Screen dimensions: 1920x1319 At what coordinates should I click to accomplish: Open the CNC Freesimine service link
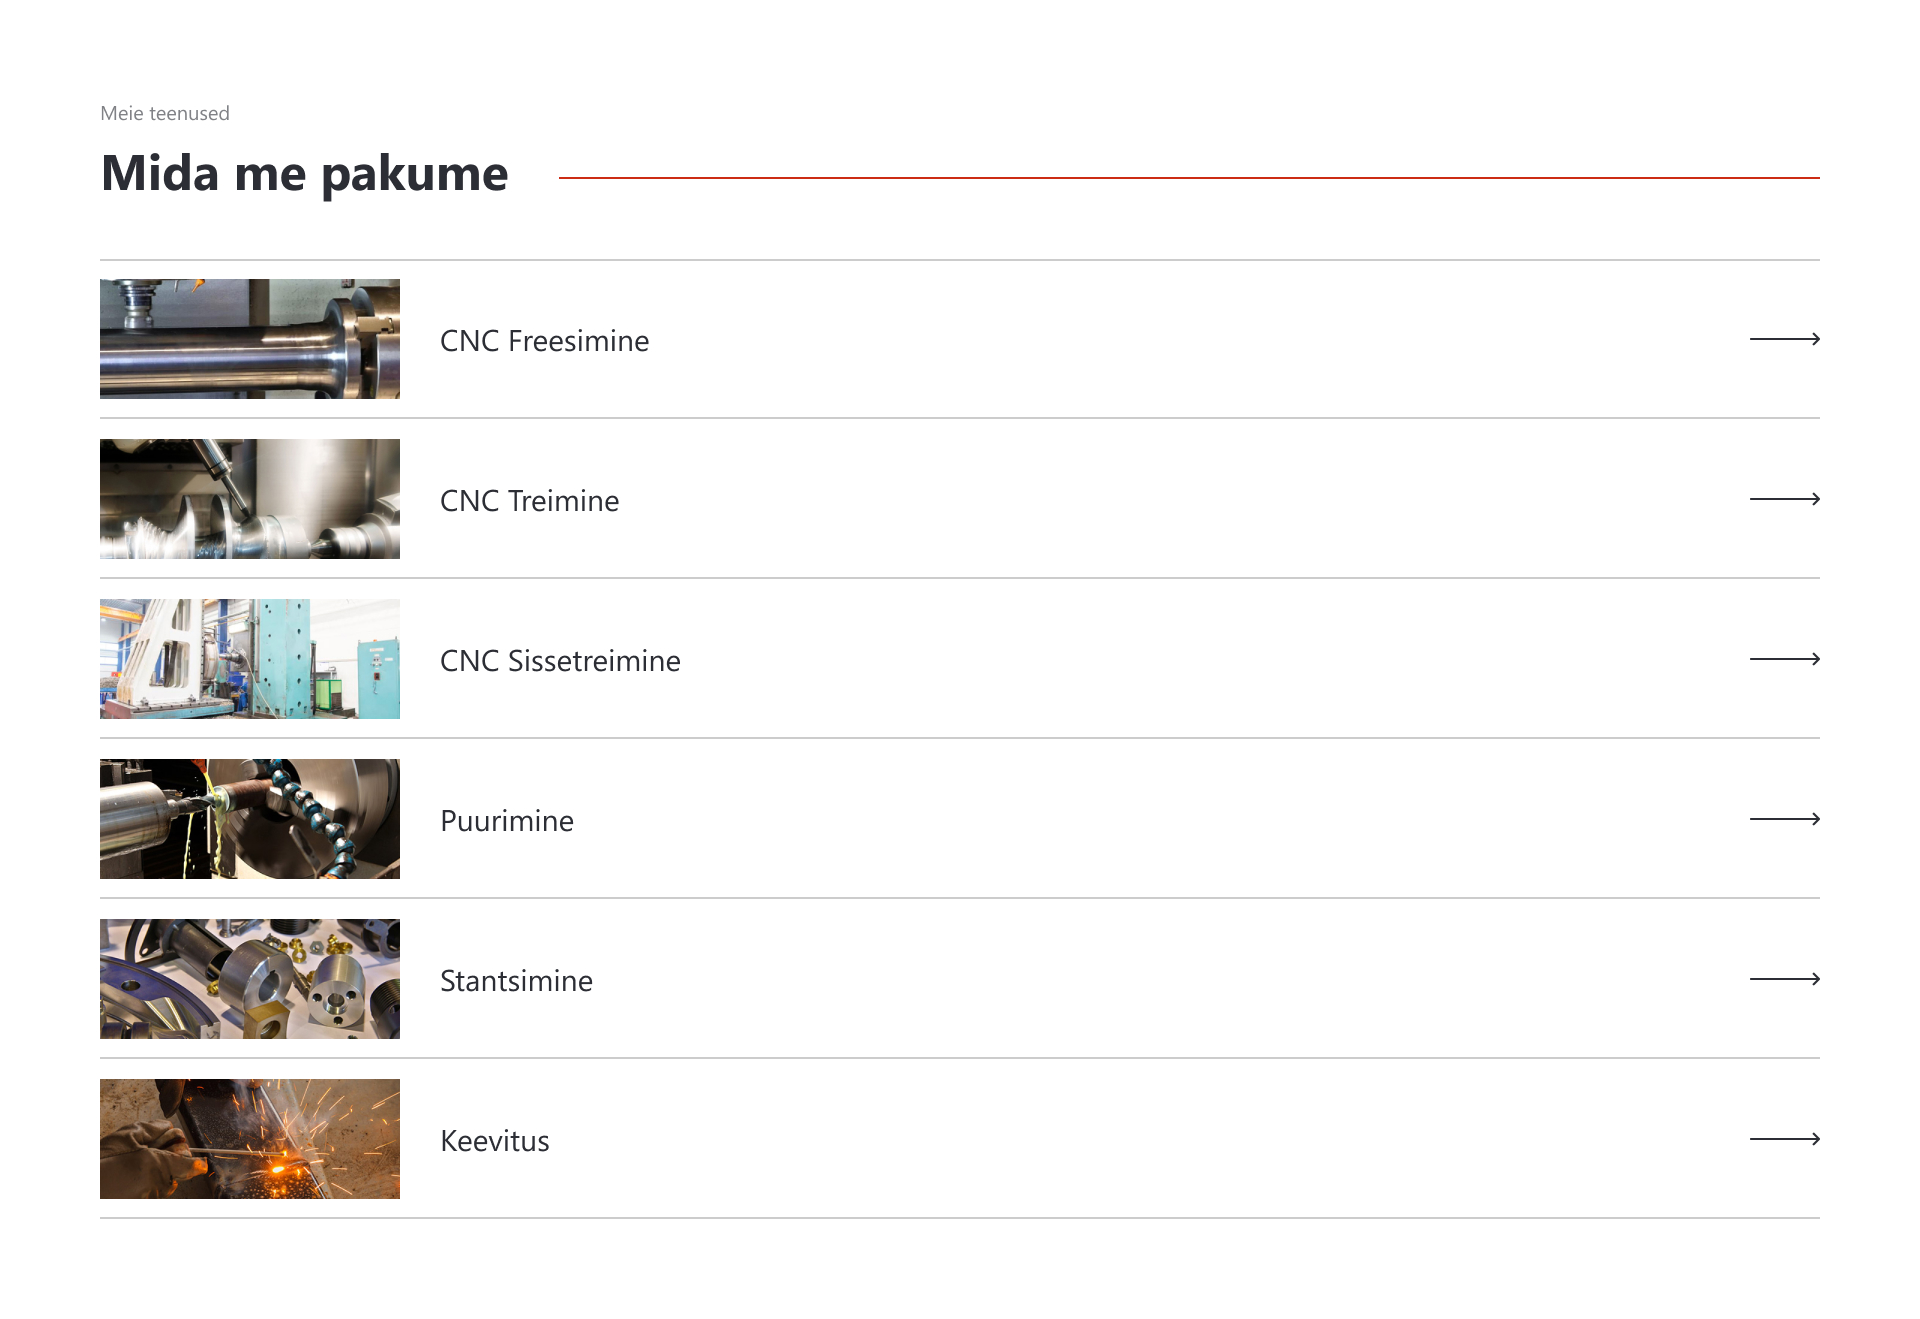coord(544,341)
